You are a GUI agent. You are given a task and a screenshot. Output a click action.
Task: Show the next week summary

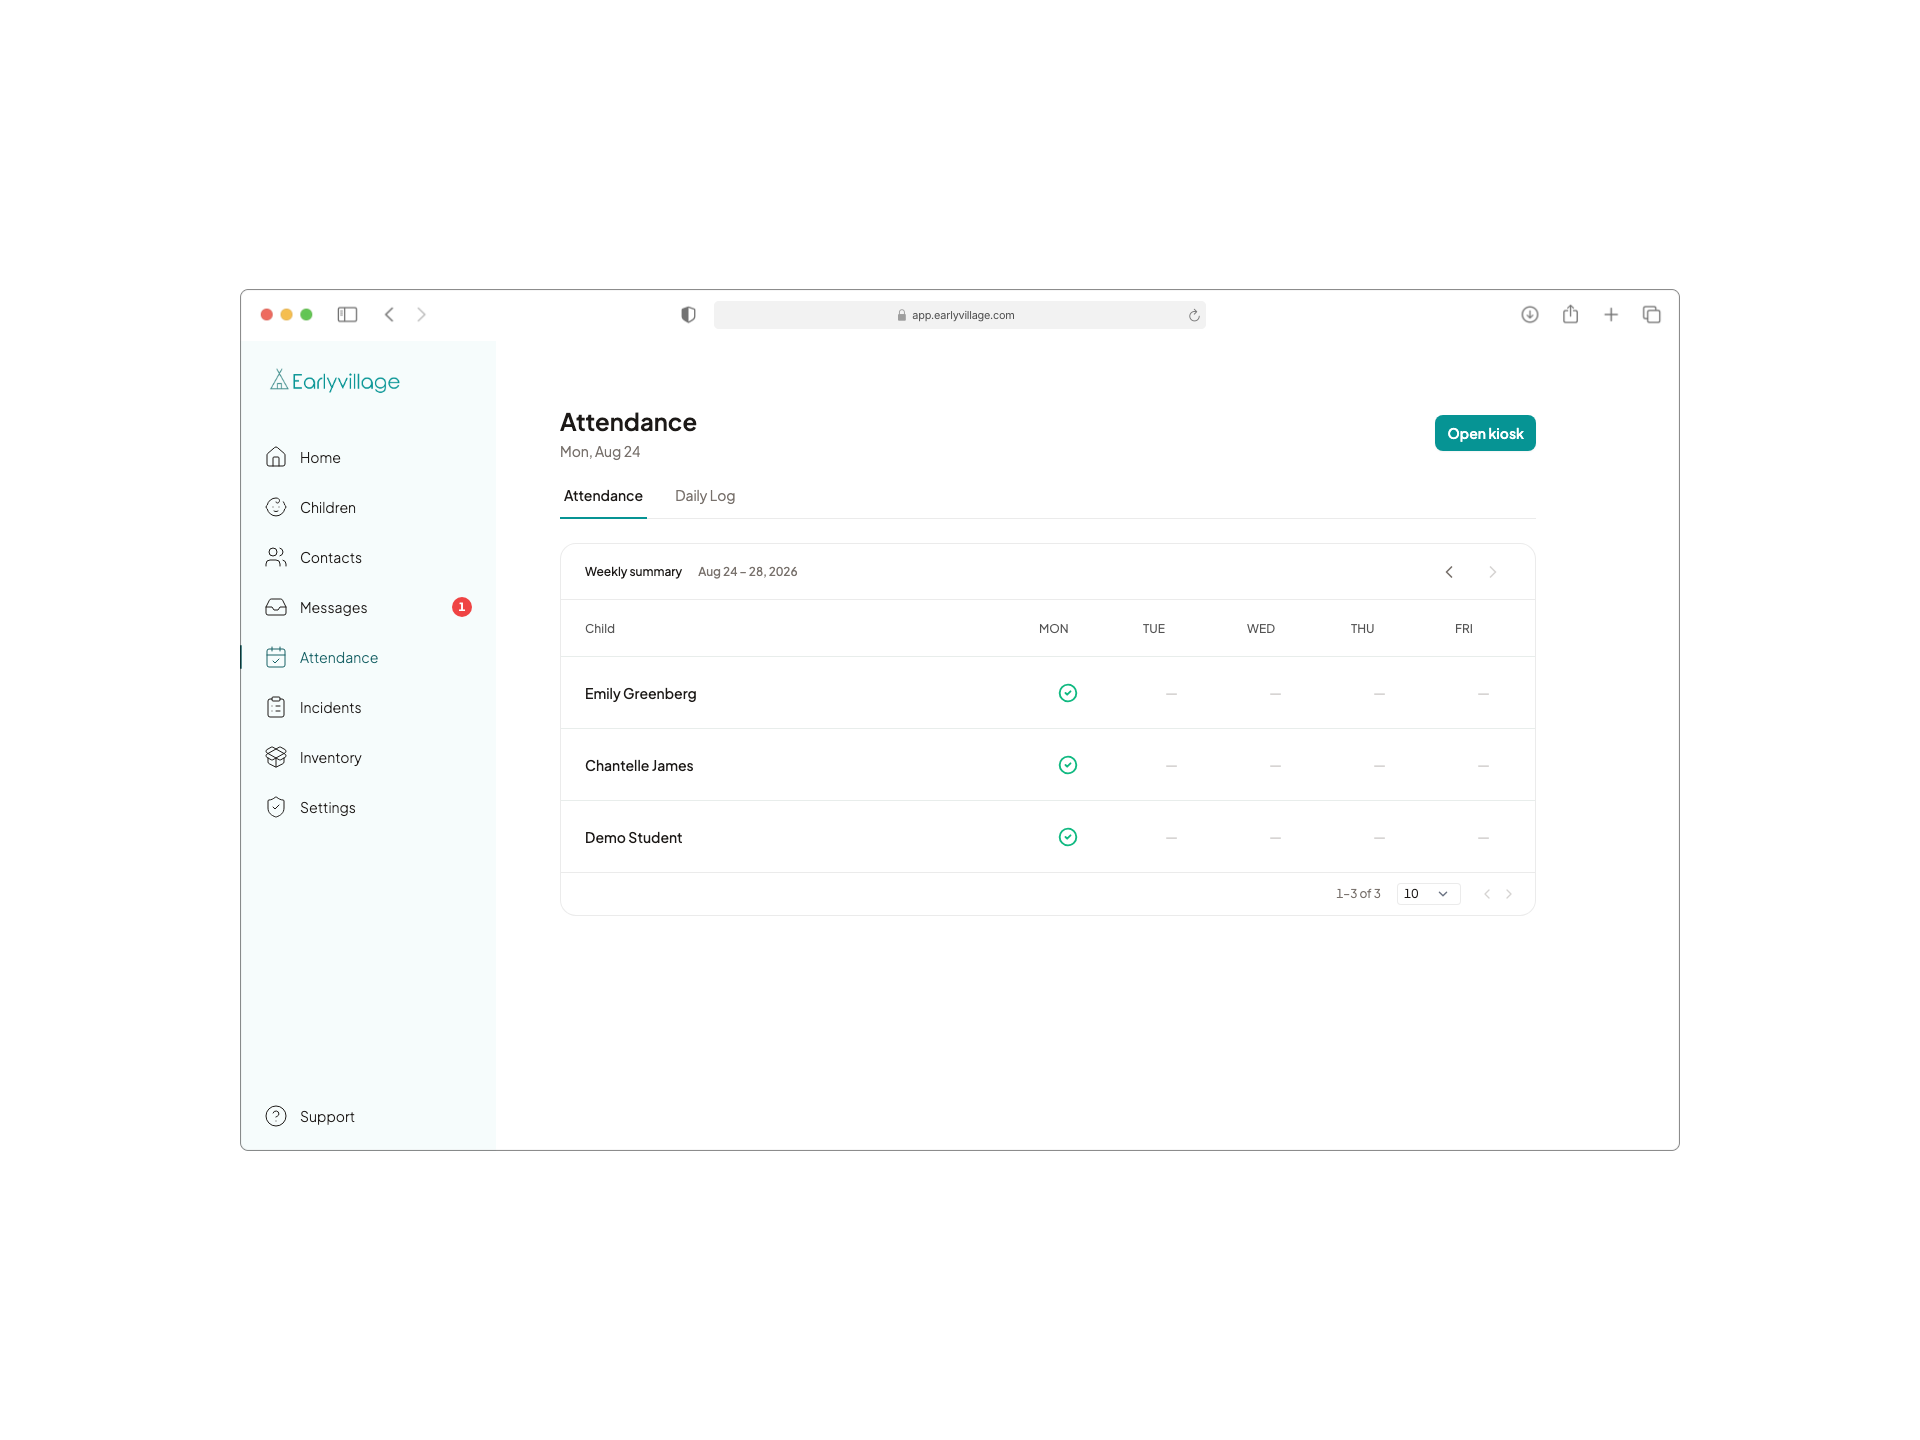1493,572
